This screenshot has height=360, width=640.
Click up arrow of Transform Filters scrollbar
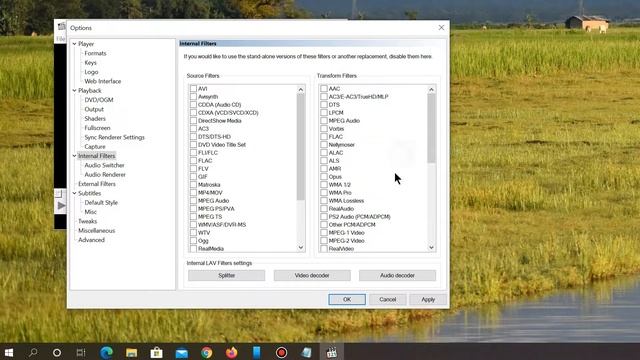431,89
